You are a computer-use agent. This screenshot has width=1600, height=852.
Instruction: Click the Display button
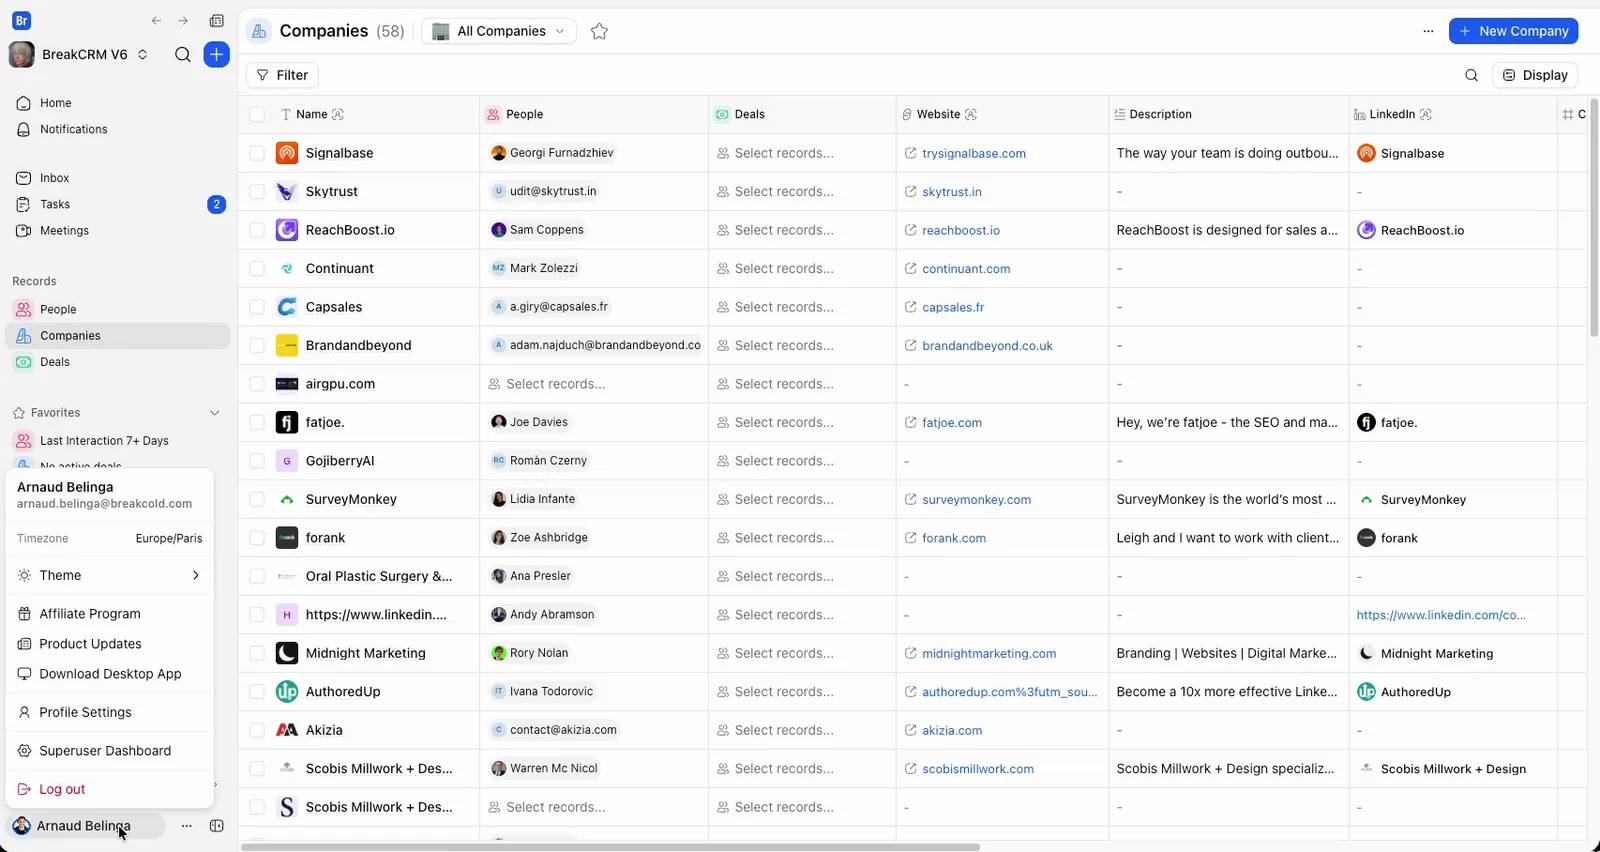pyautogui.click(x=1535, y=75)
